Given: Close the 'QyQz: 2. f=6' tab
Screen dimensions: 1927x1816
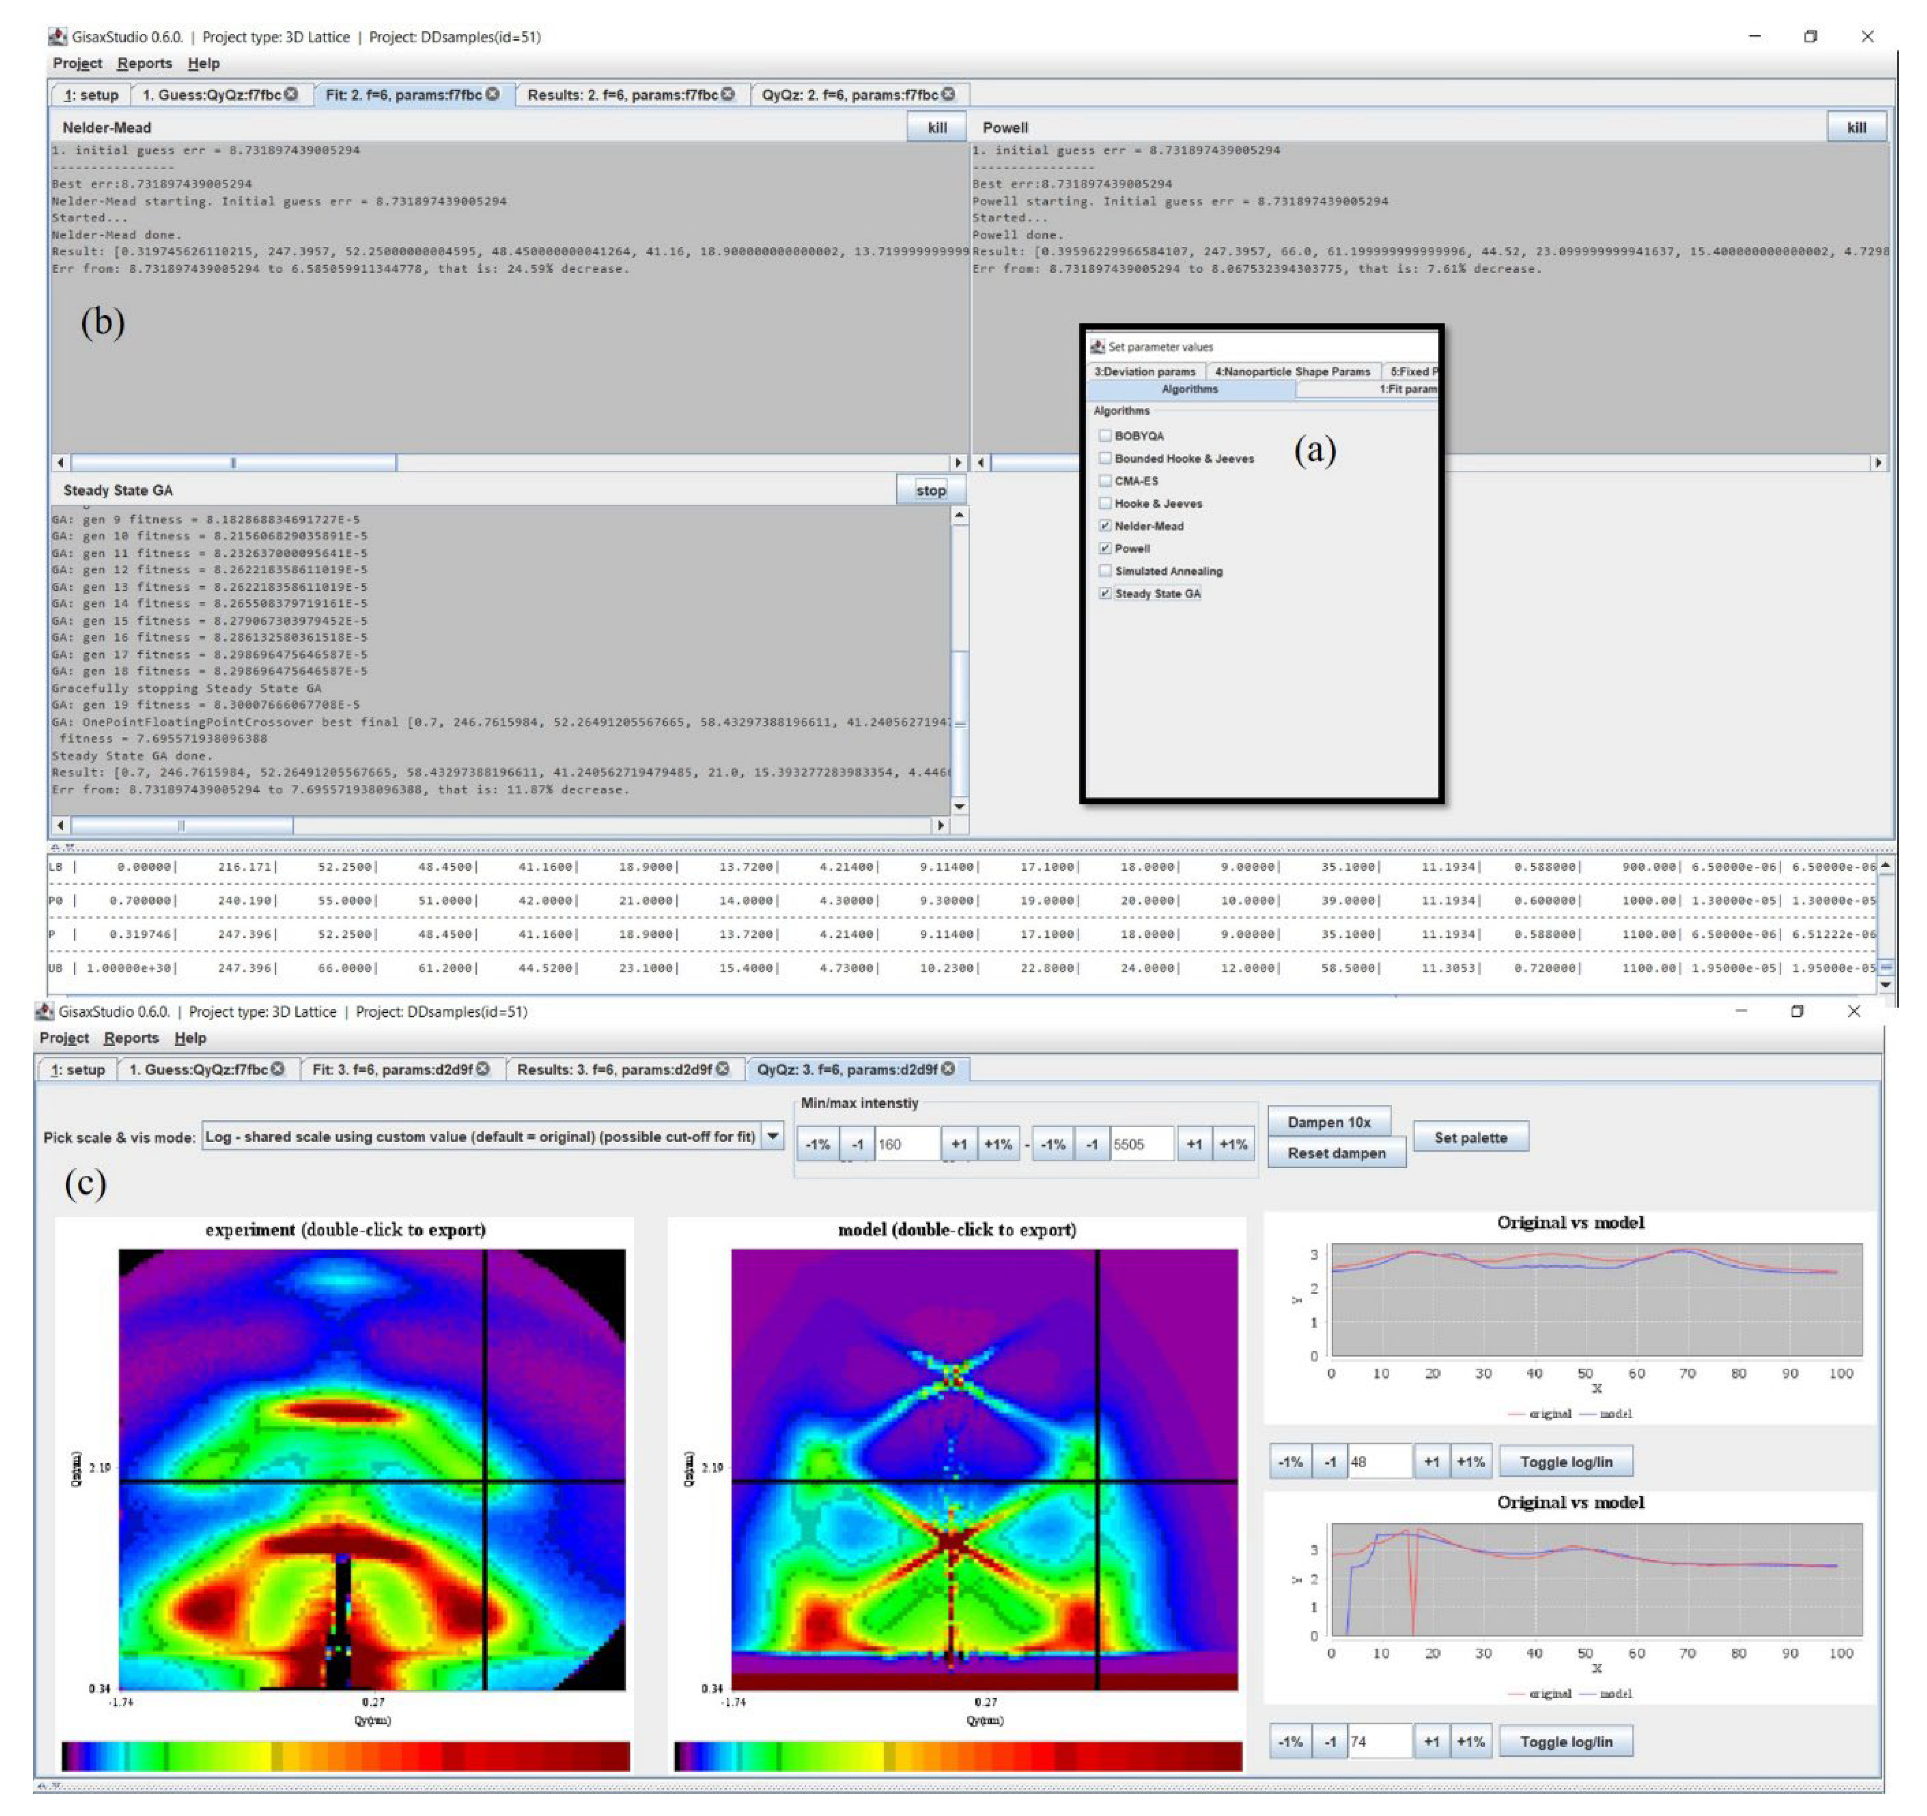Looking at the screenshot, I should [x=948, y=94].
